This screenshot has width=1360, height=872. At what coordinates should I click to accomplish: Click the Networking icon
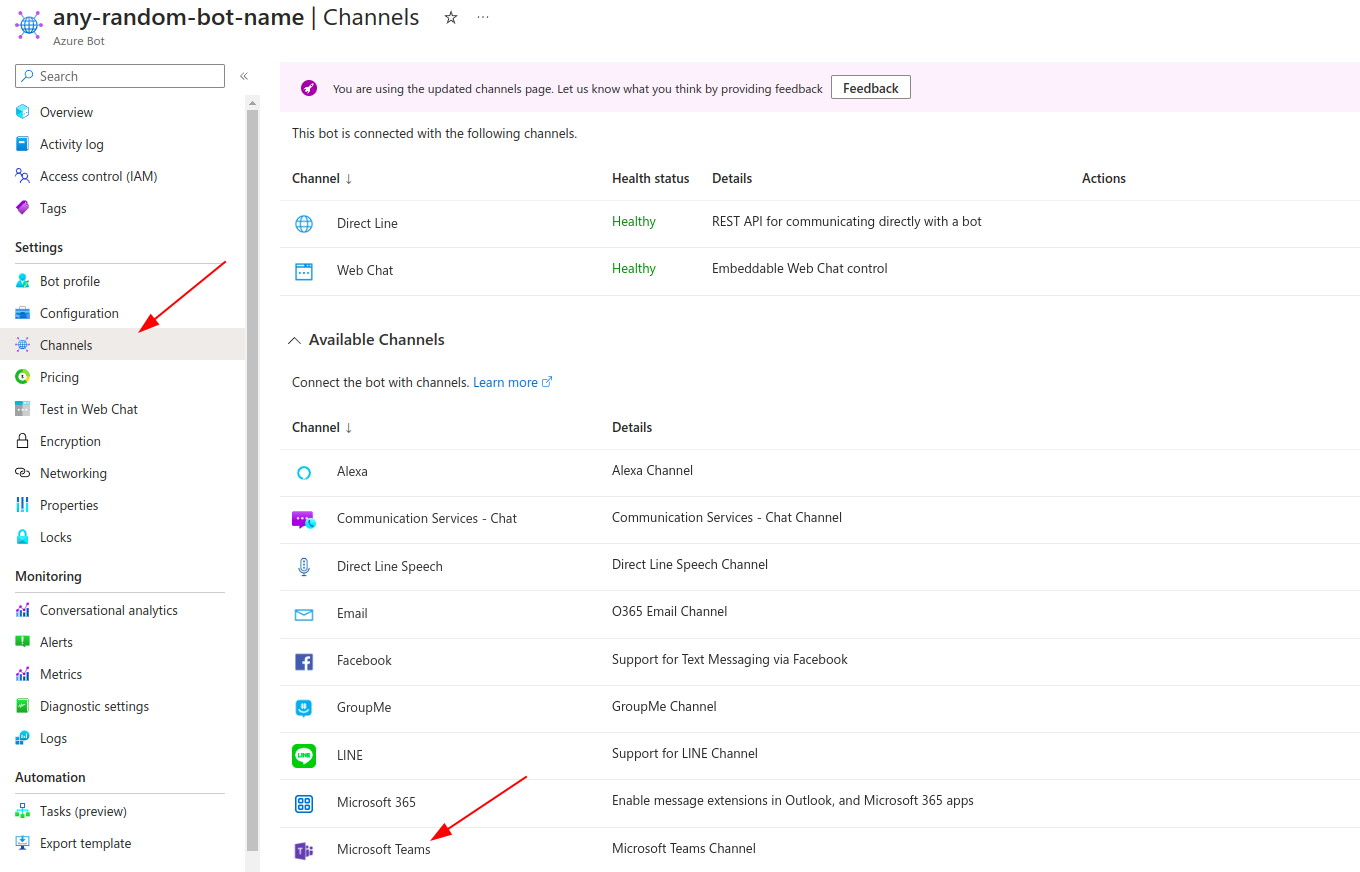click(23, 473)
